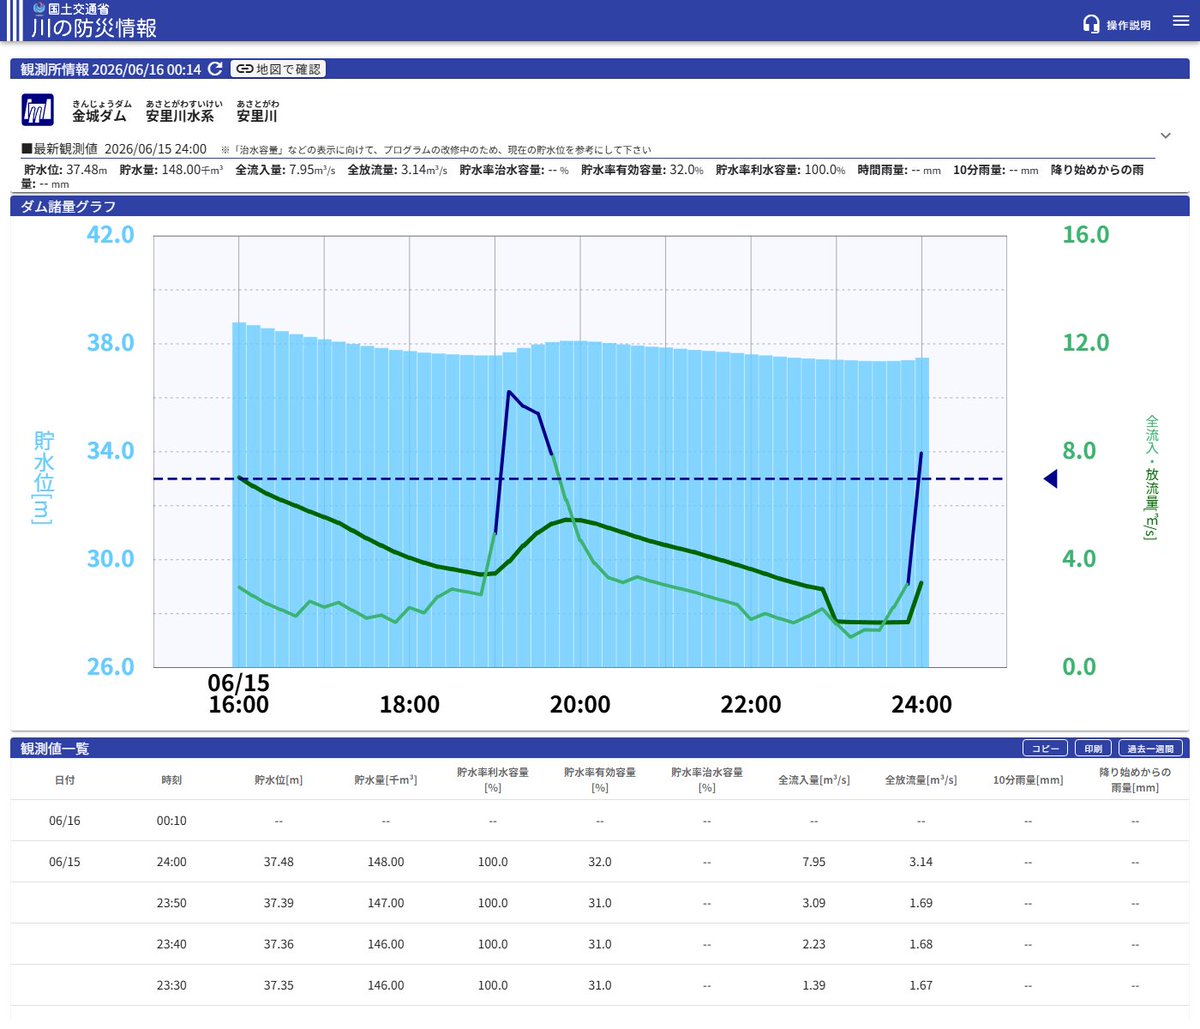Image resolution: width=1200 pixels, height=1029 pixels.
Task: Click the 印刷 print button
Action: click(1093, 748)
